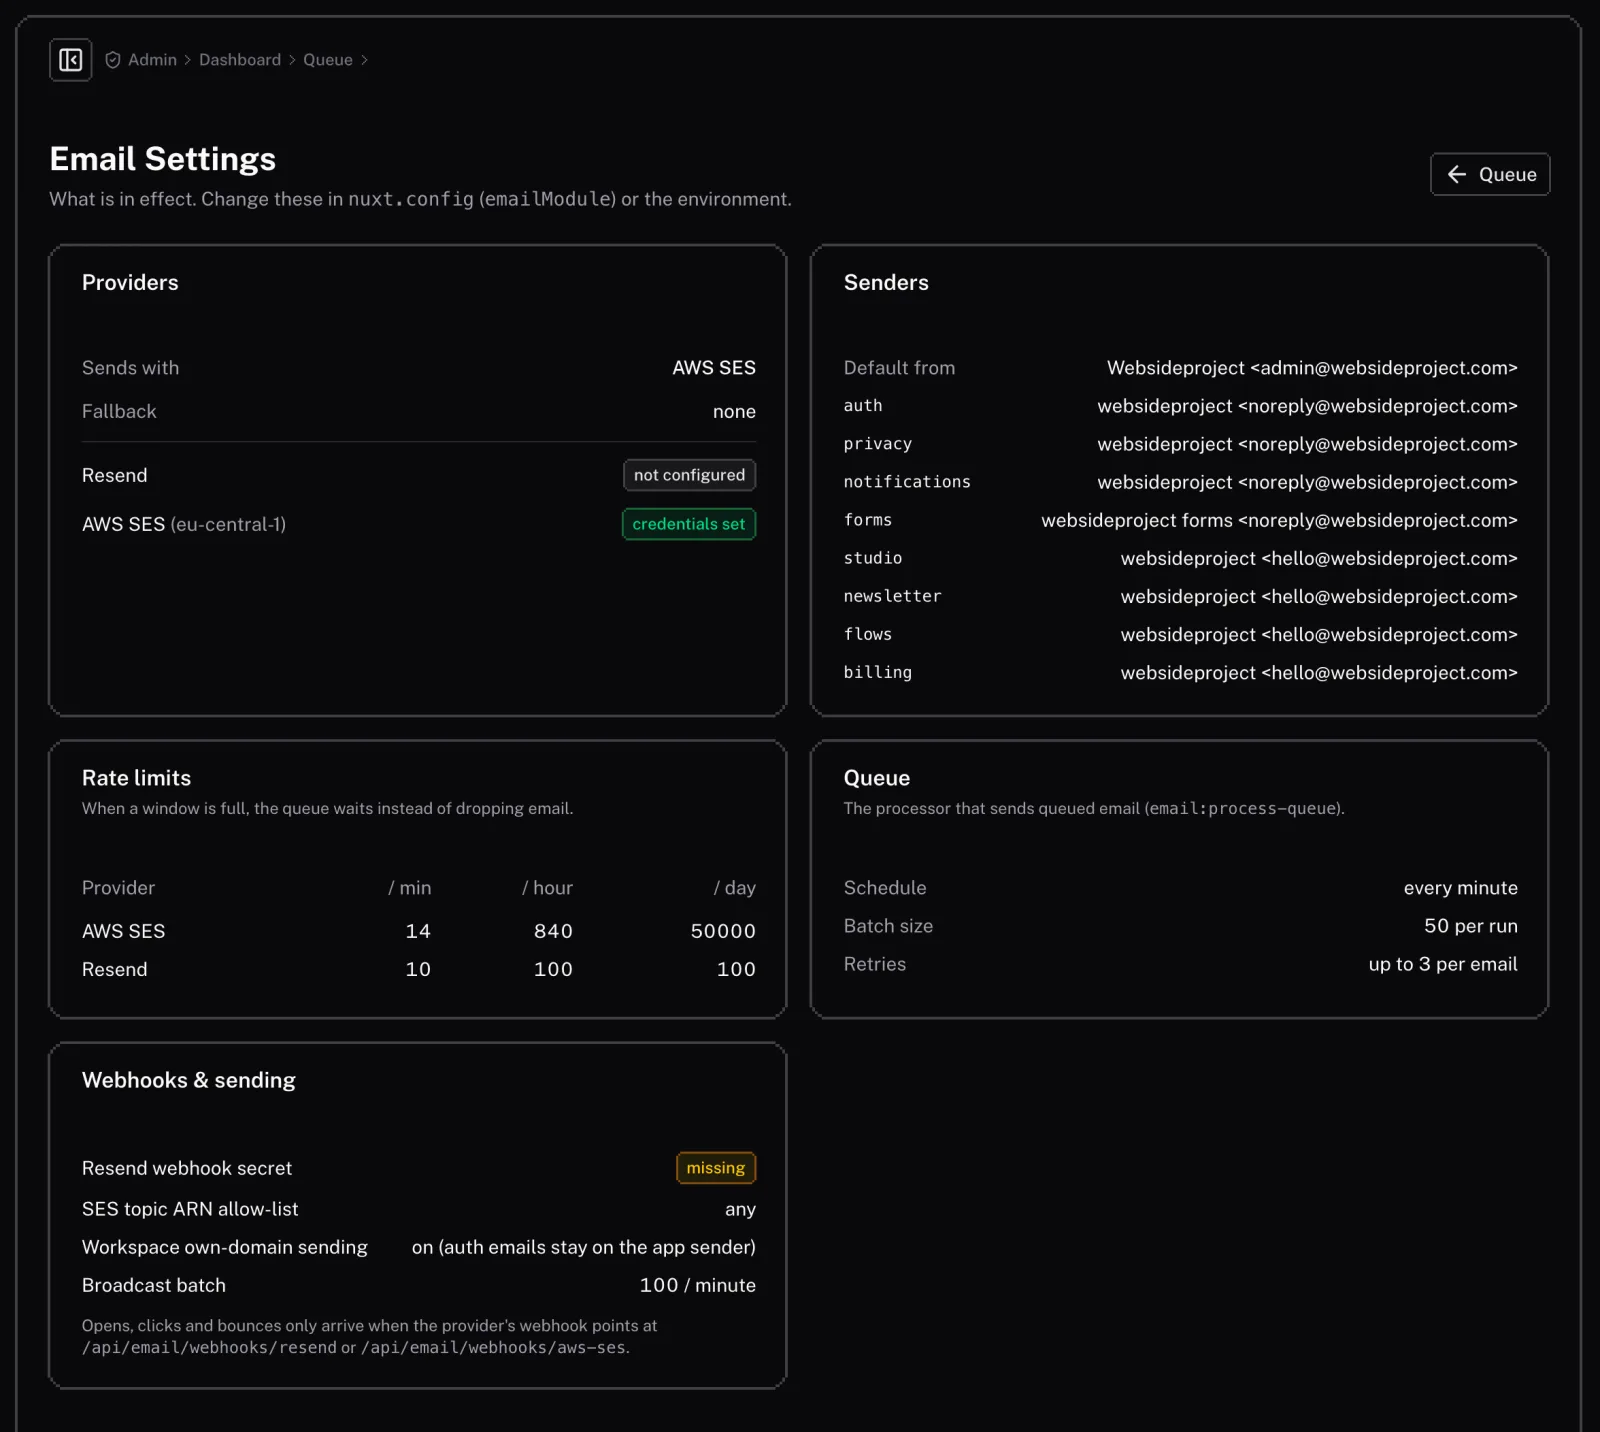Click Workspace own-domain sending value
The width and height of the screenshot is (1600, 1432).
pyautogui.click(x=584, y=1247)
